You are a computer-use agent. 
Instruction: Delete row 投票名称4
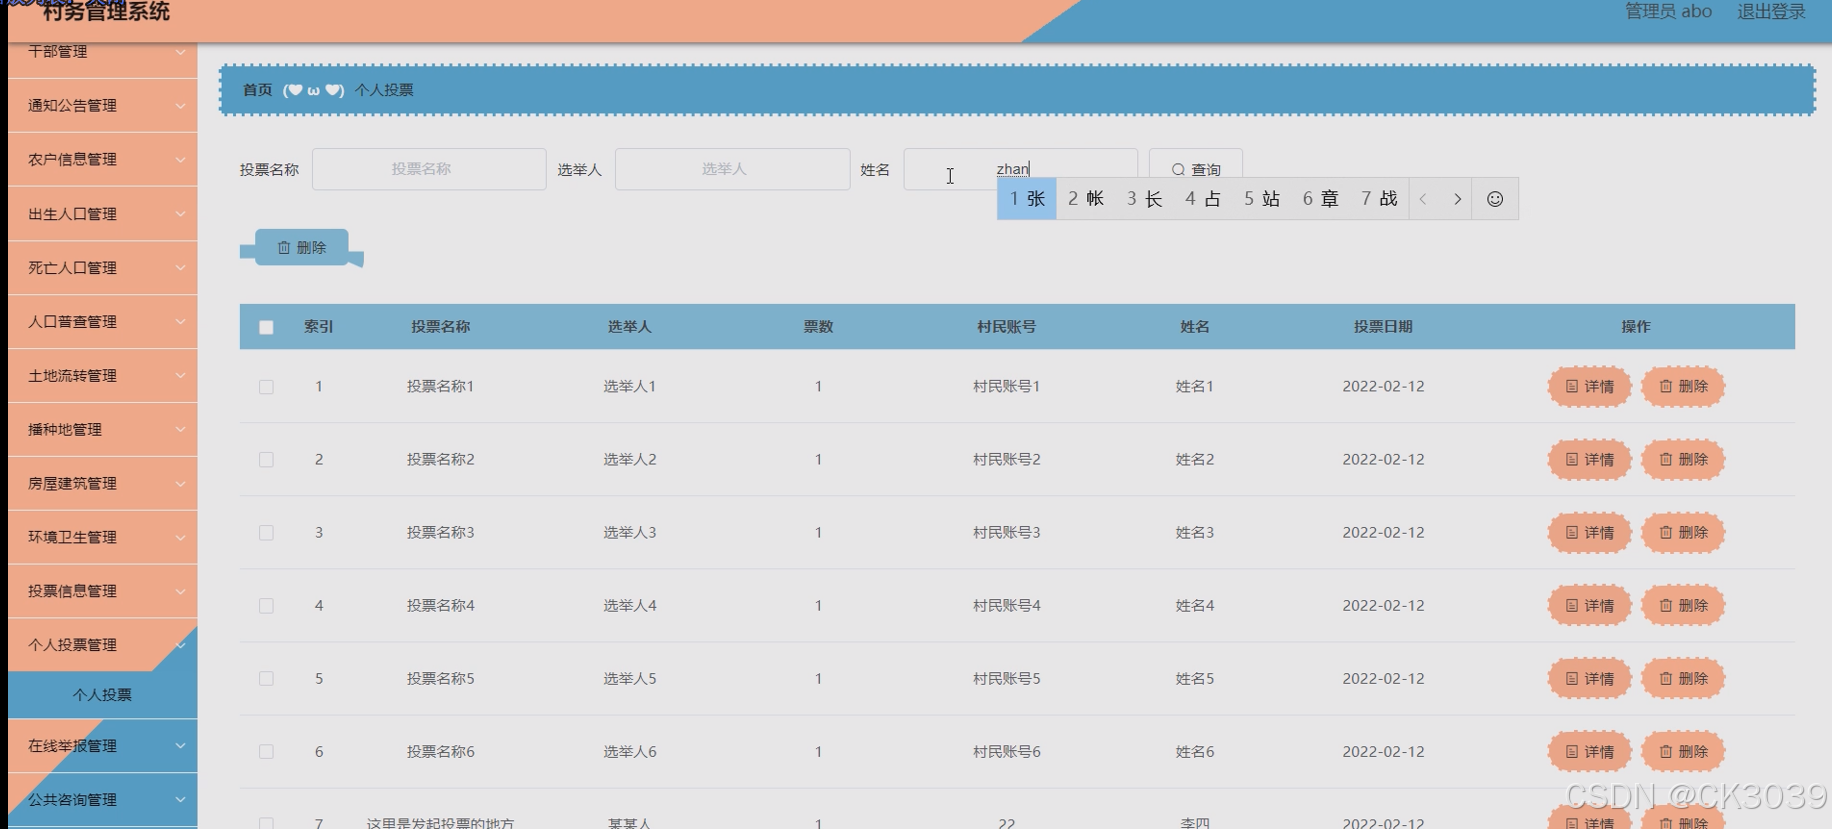pyautogui.click(x=1684, y=605)
